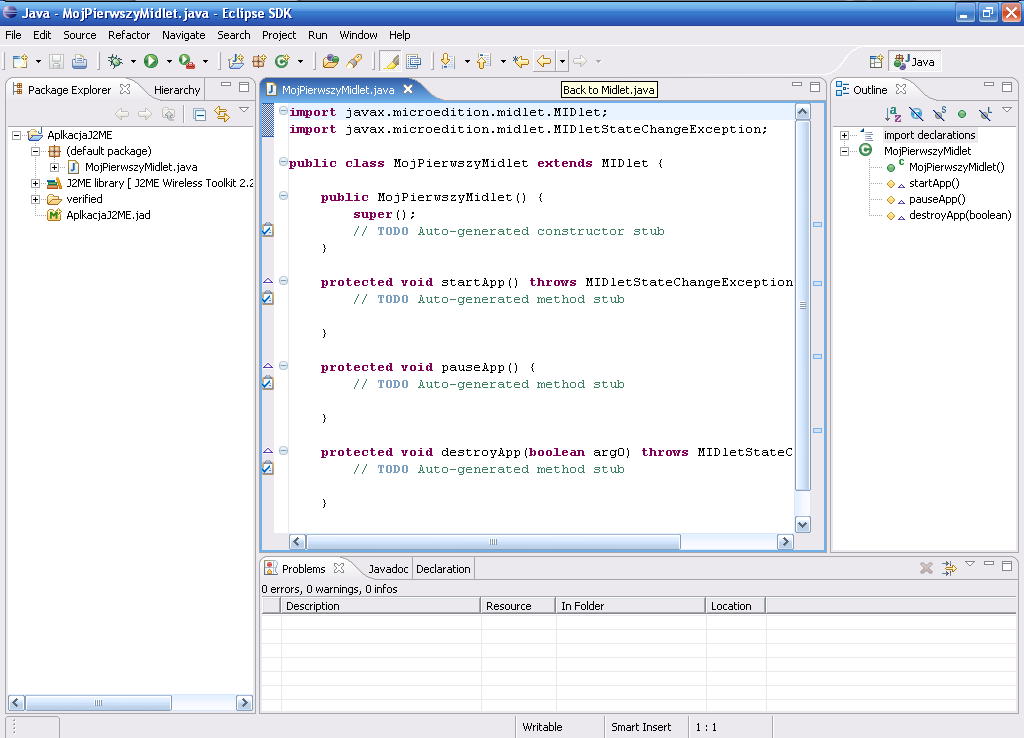
Task: Click the task marker beside constructor stub comment
Action: pyautogui.click(x=268, y=230)
